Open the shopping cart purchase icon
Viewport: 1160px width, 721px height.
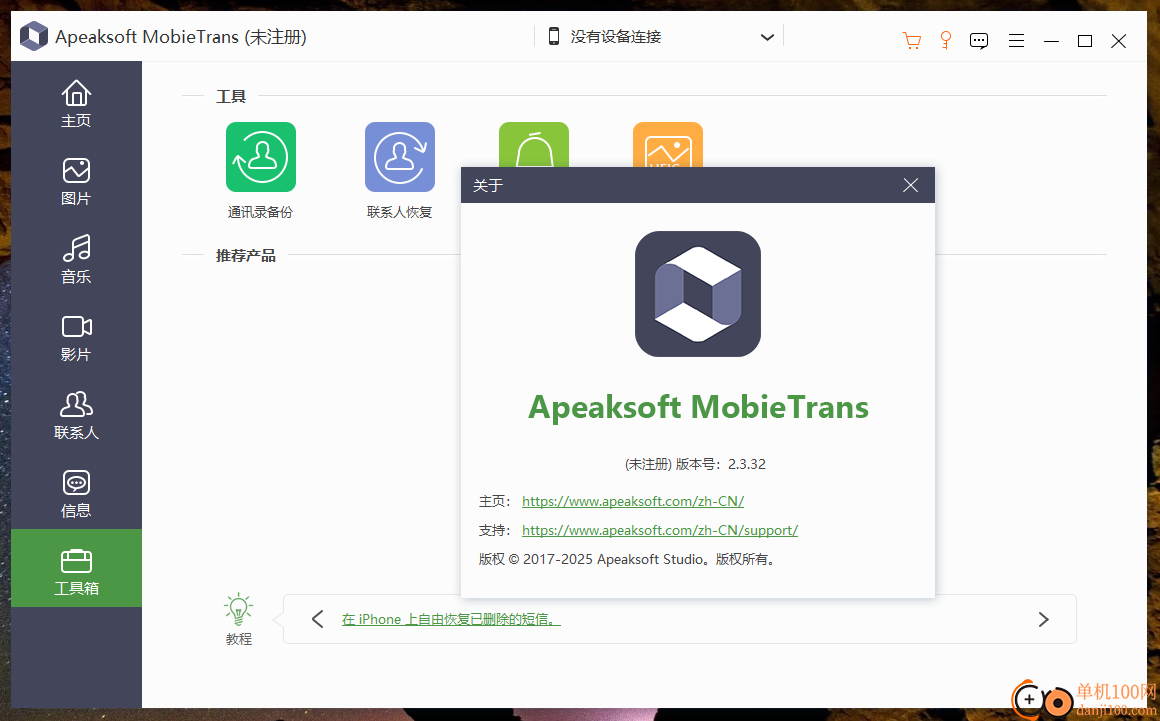point(911,40)
